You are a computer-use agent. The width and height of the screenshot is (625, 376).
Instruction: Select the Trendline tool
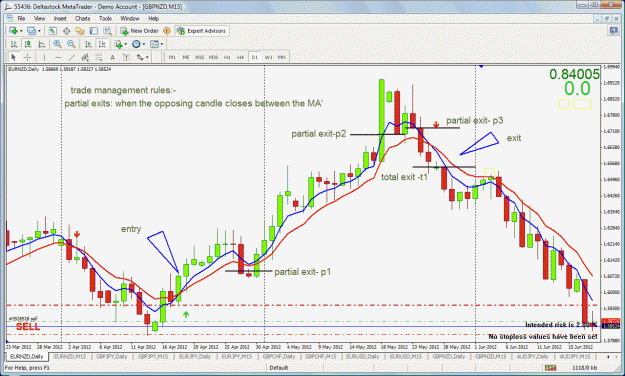(72, 57)
